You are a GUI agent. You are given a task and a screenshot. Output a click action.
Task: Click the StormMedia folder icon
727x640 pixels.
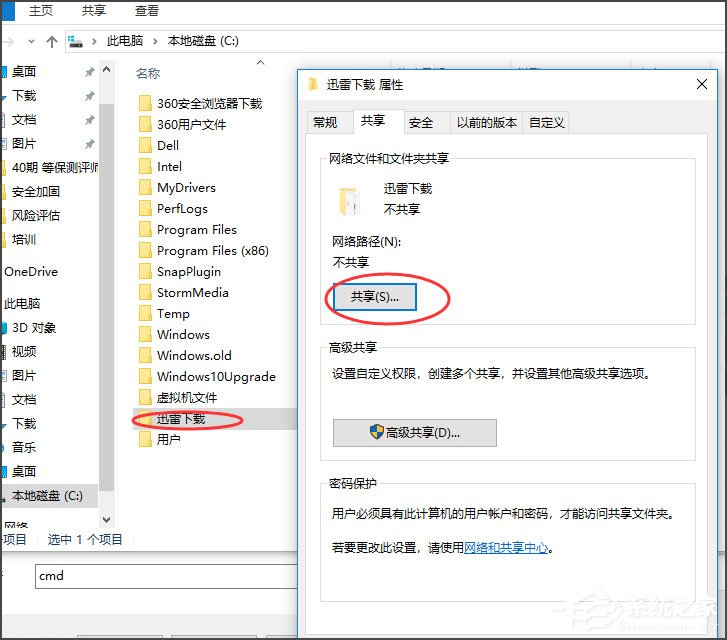point(145,292)
